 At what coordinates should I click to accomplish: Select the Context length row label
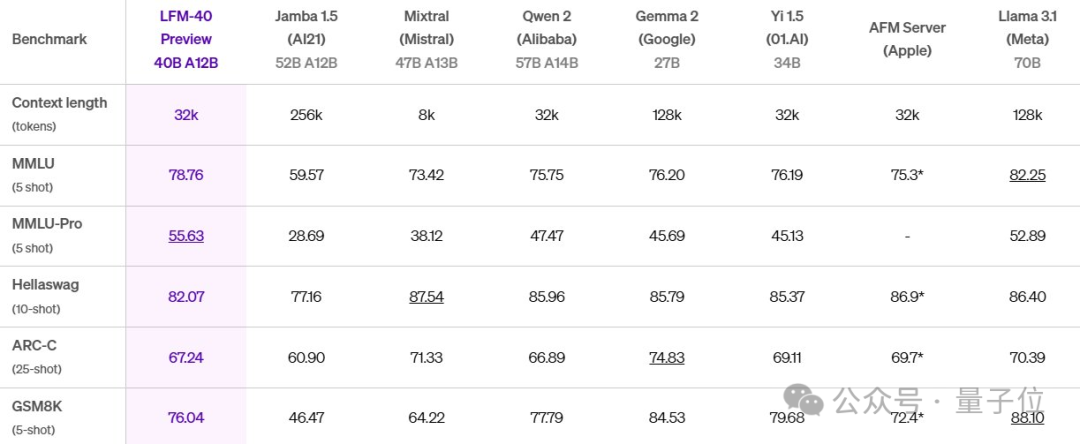[59, 103]
